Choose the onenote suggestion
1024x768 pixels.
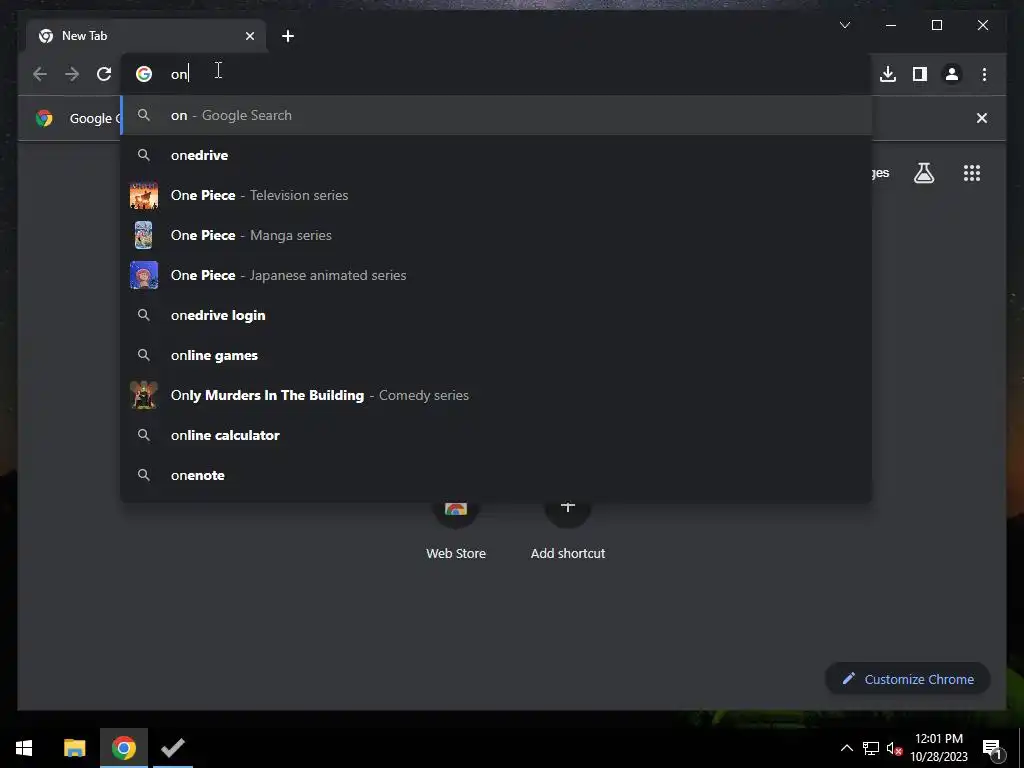click(496, 475)
